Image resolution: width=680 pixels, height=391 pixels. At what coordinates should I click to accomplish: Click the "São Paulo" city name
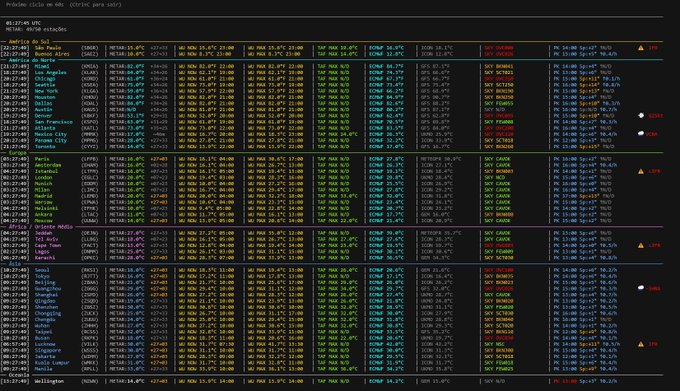click(x=48, y=48)
